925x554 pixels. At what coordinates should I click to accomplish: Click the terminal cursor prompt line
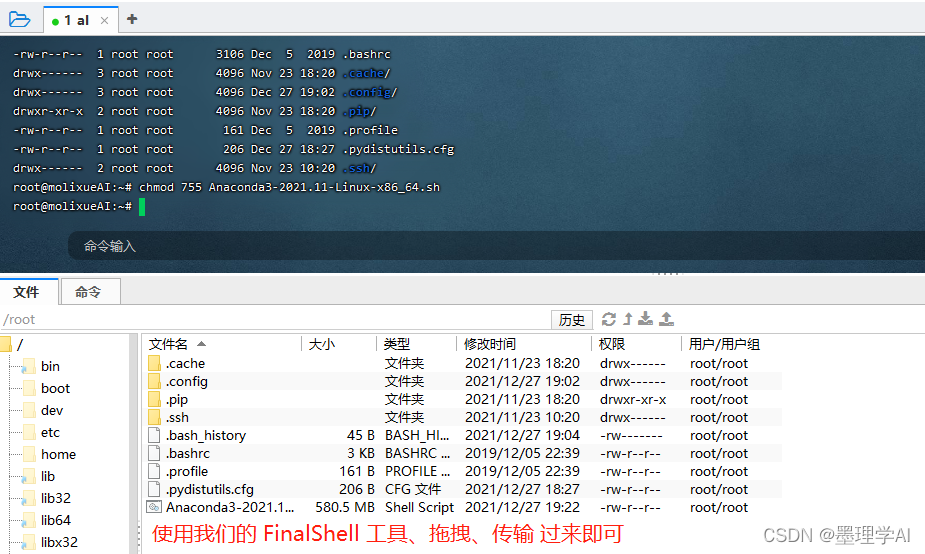point(79,206)
